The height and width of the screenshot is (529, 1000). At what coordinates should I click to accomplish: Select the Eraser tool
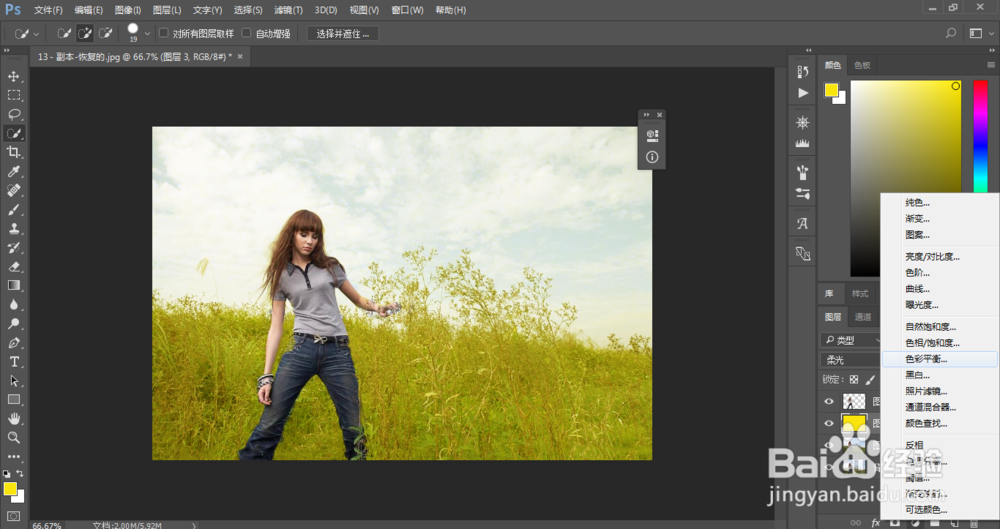[x=13, y=267]
